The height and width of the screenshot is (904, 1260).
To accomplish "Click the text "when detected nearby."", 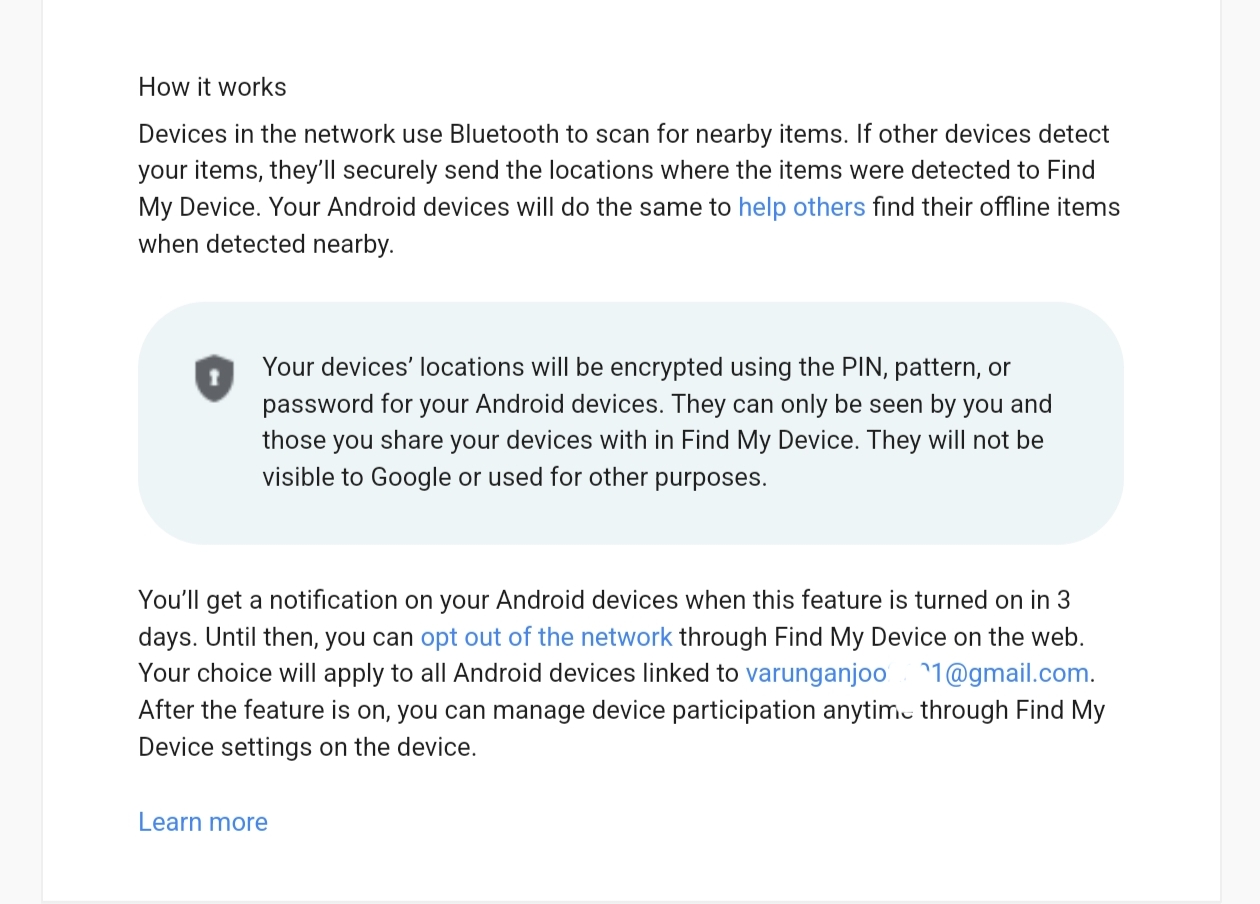I will (266, 244).
